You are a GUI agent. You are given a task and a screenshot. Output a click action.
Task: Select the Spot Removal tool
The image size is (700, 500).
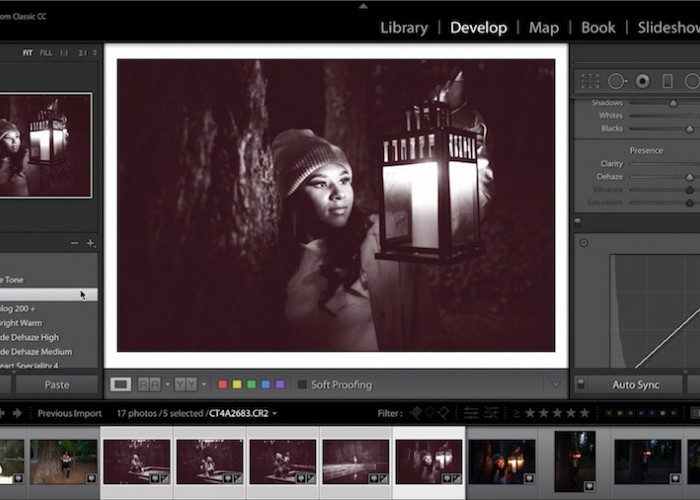point(617,81)
